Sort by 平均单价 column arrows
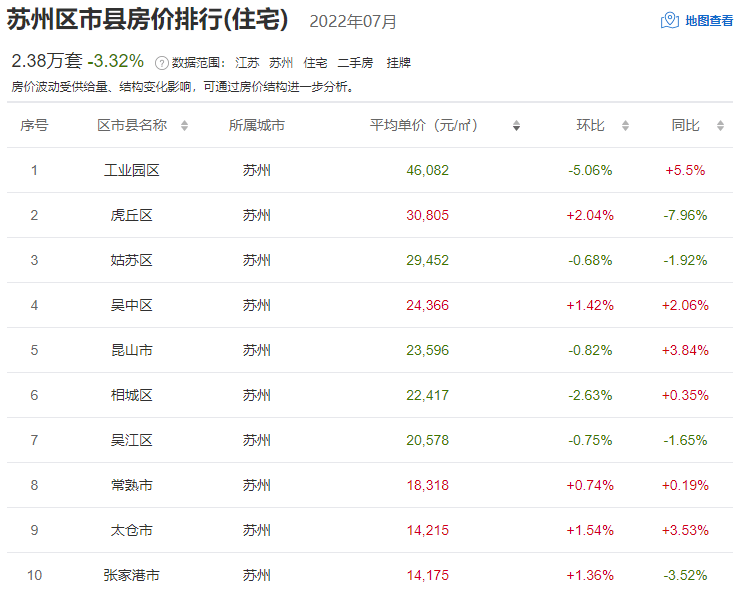This screenshot has width=739, height=589. point(517,125)
